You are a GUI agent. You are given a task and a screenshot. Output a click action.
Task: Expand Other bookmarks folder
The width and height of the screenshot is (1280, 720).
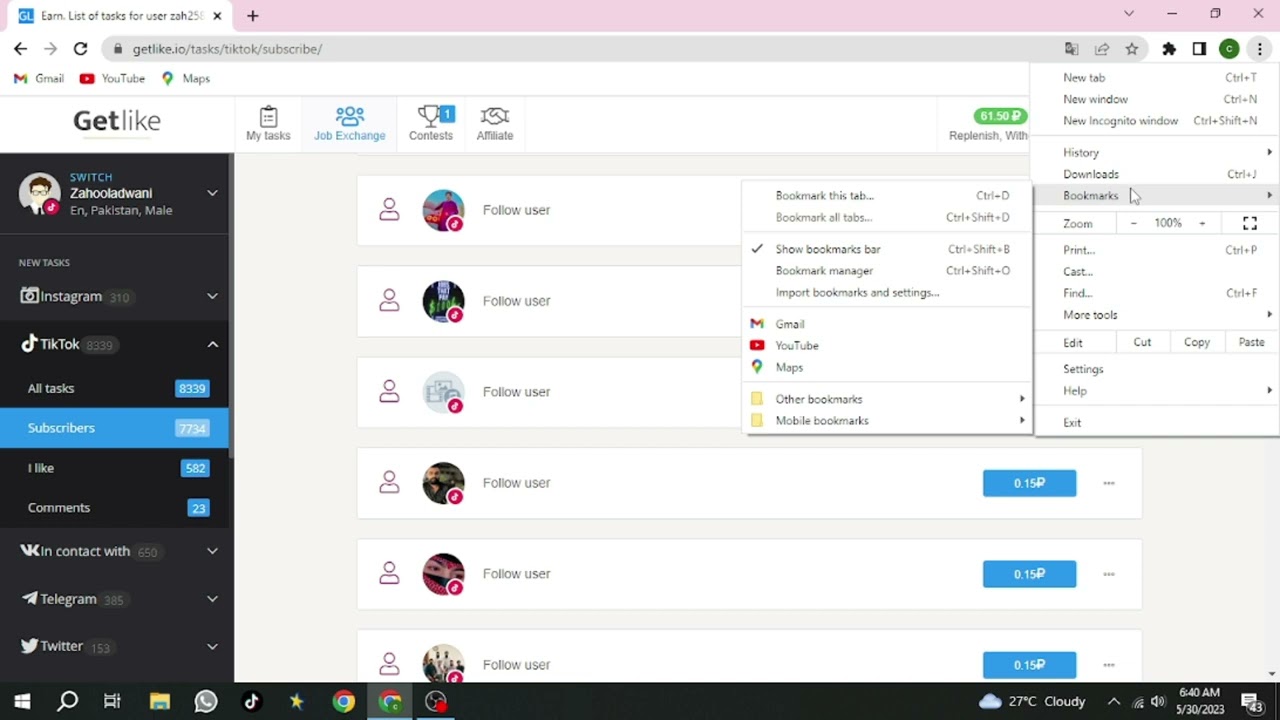coord(886,399)
